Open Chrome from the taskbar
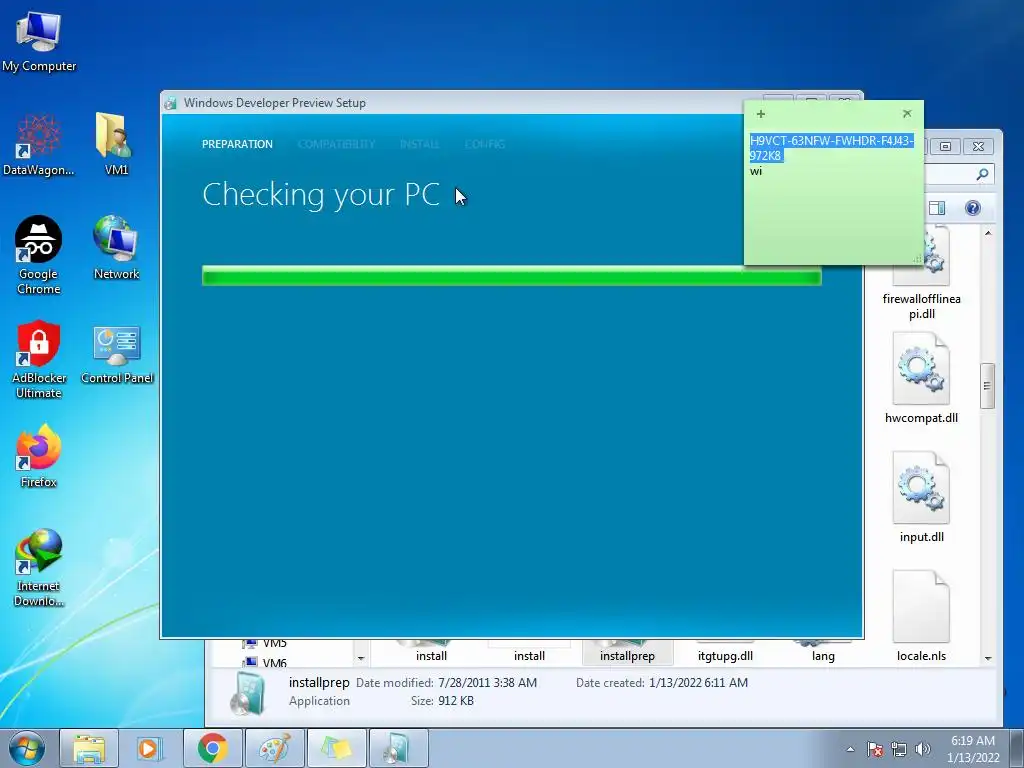This screenshot has width=1024, height=768. (x=212, y=748)
